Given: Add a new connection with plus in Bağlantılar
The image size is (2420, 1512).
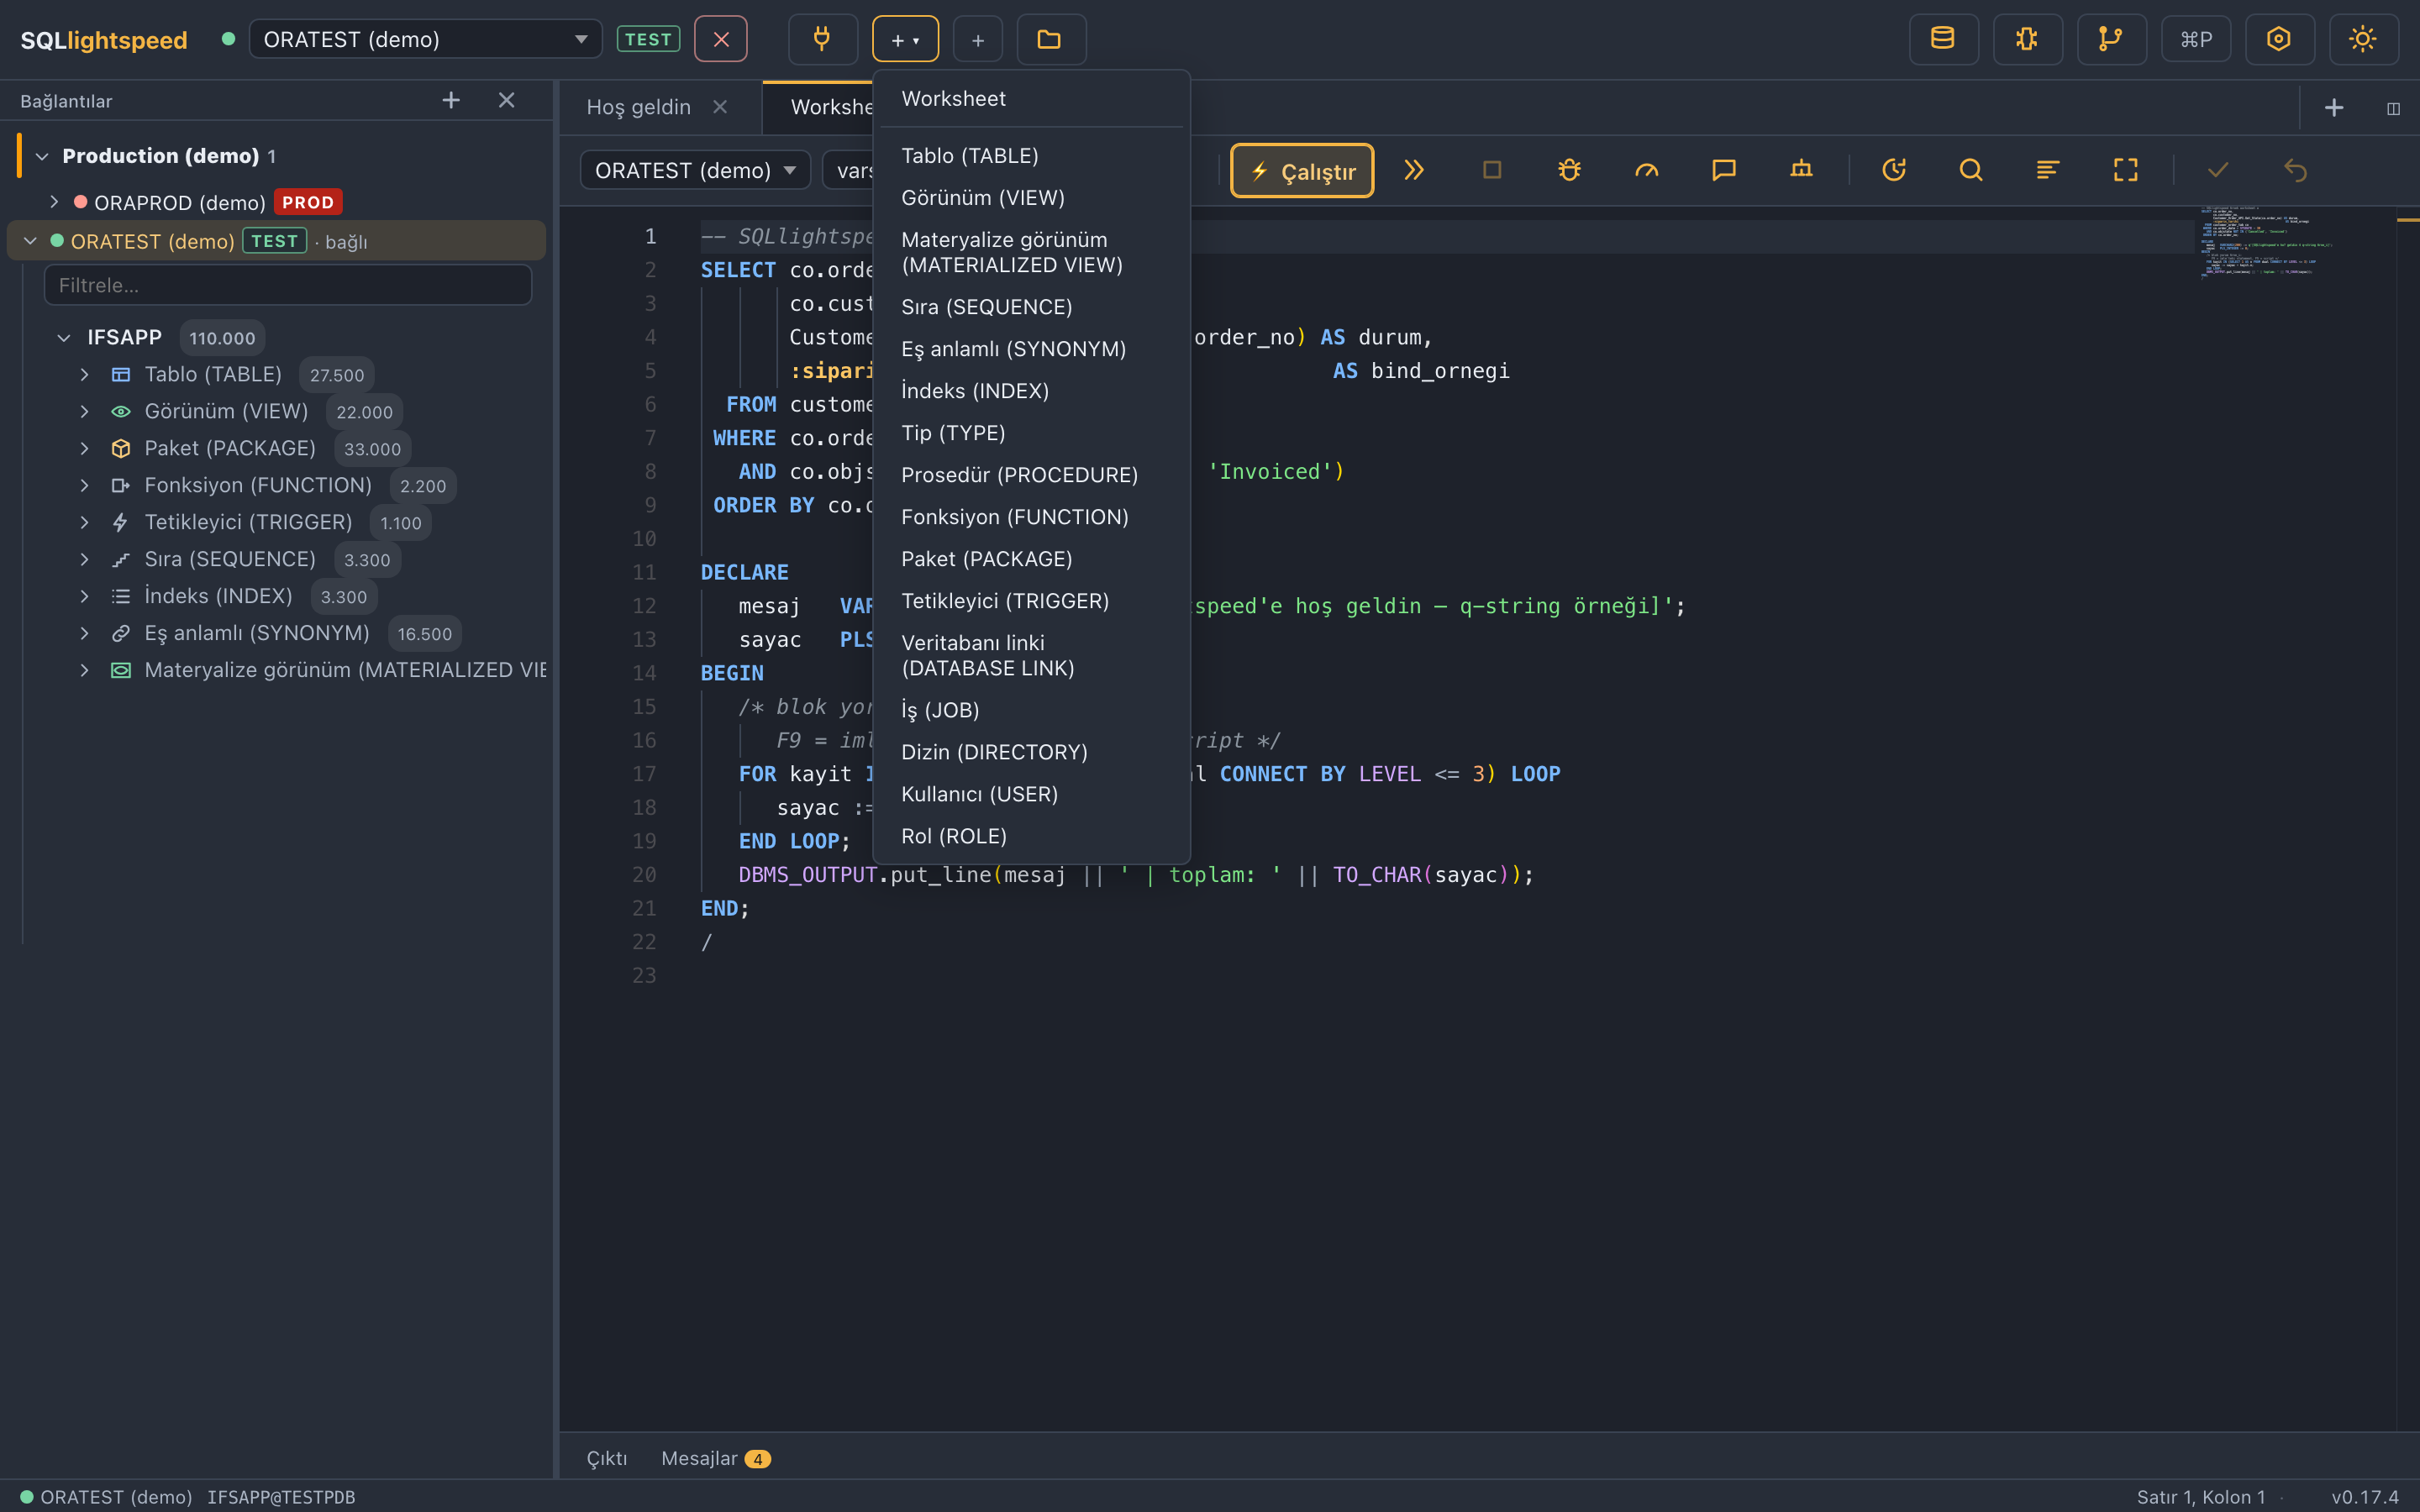Looking at the screenshot, I should [451, 100].
